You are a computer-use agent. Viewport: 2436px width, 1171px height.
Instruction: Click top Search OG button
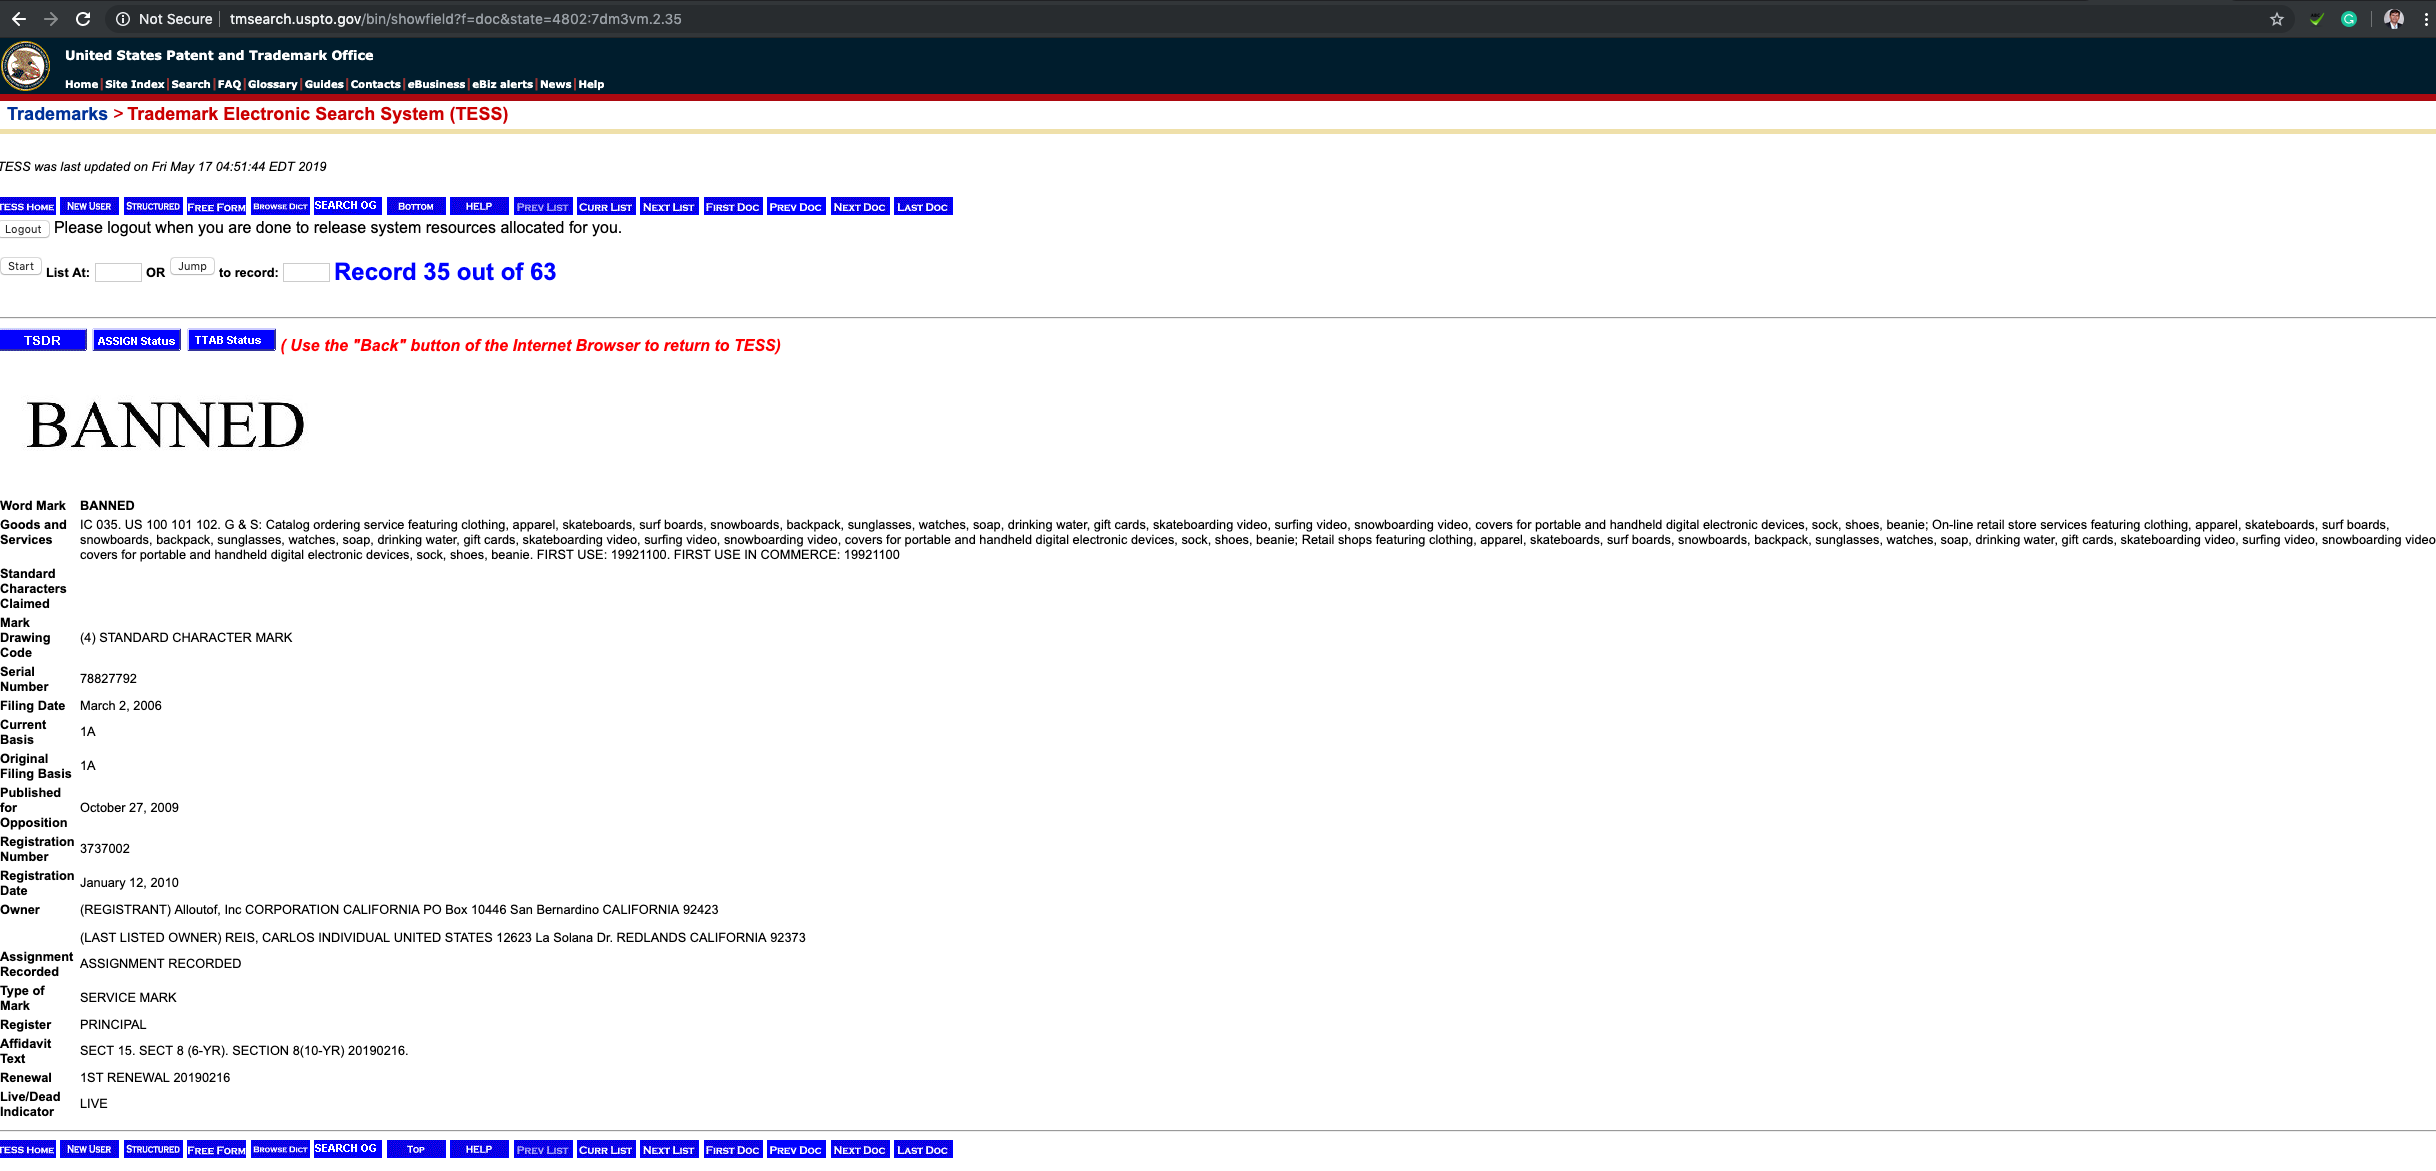347,206
